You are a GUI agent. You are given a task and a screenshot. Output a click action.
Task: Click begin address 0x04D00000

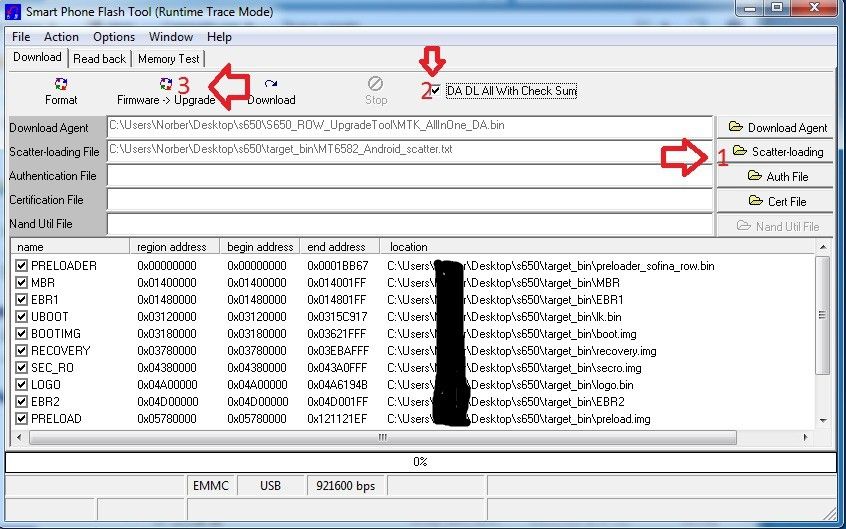(x=258, y=402)
